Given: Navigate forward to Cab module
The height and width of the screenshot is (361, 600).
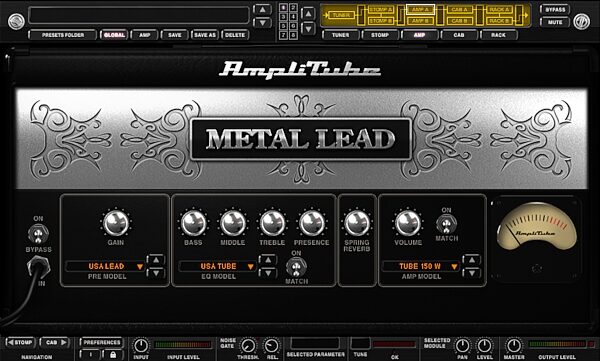Looking at the screenshot, I should (55, 342).
